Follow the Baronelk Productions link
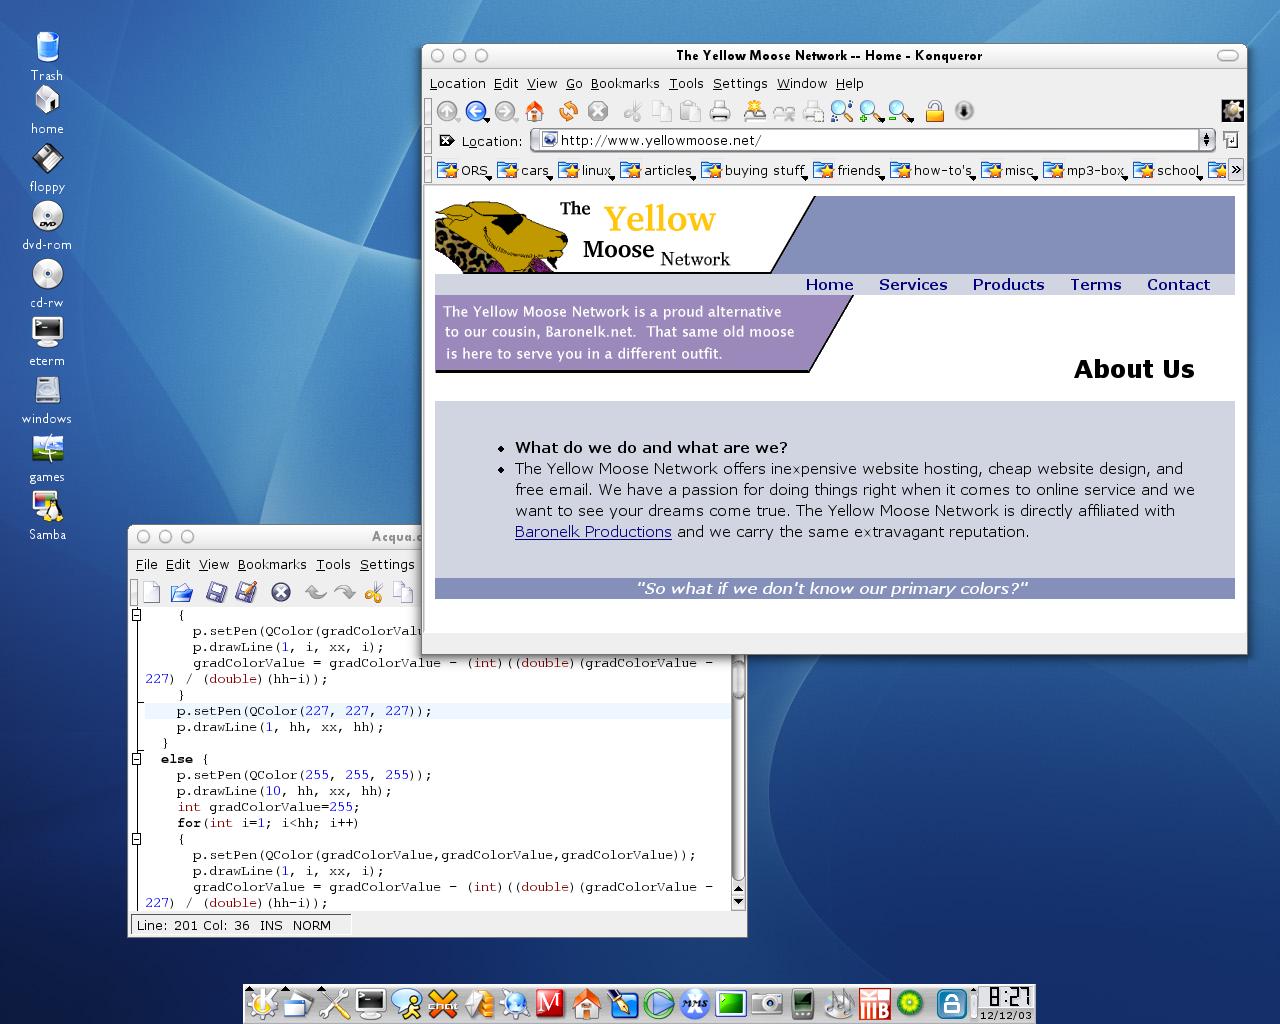 [x=593, y=532]
